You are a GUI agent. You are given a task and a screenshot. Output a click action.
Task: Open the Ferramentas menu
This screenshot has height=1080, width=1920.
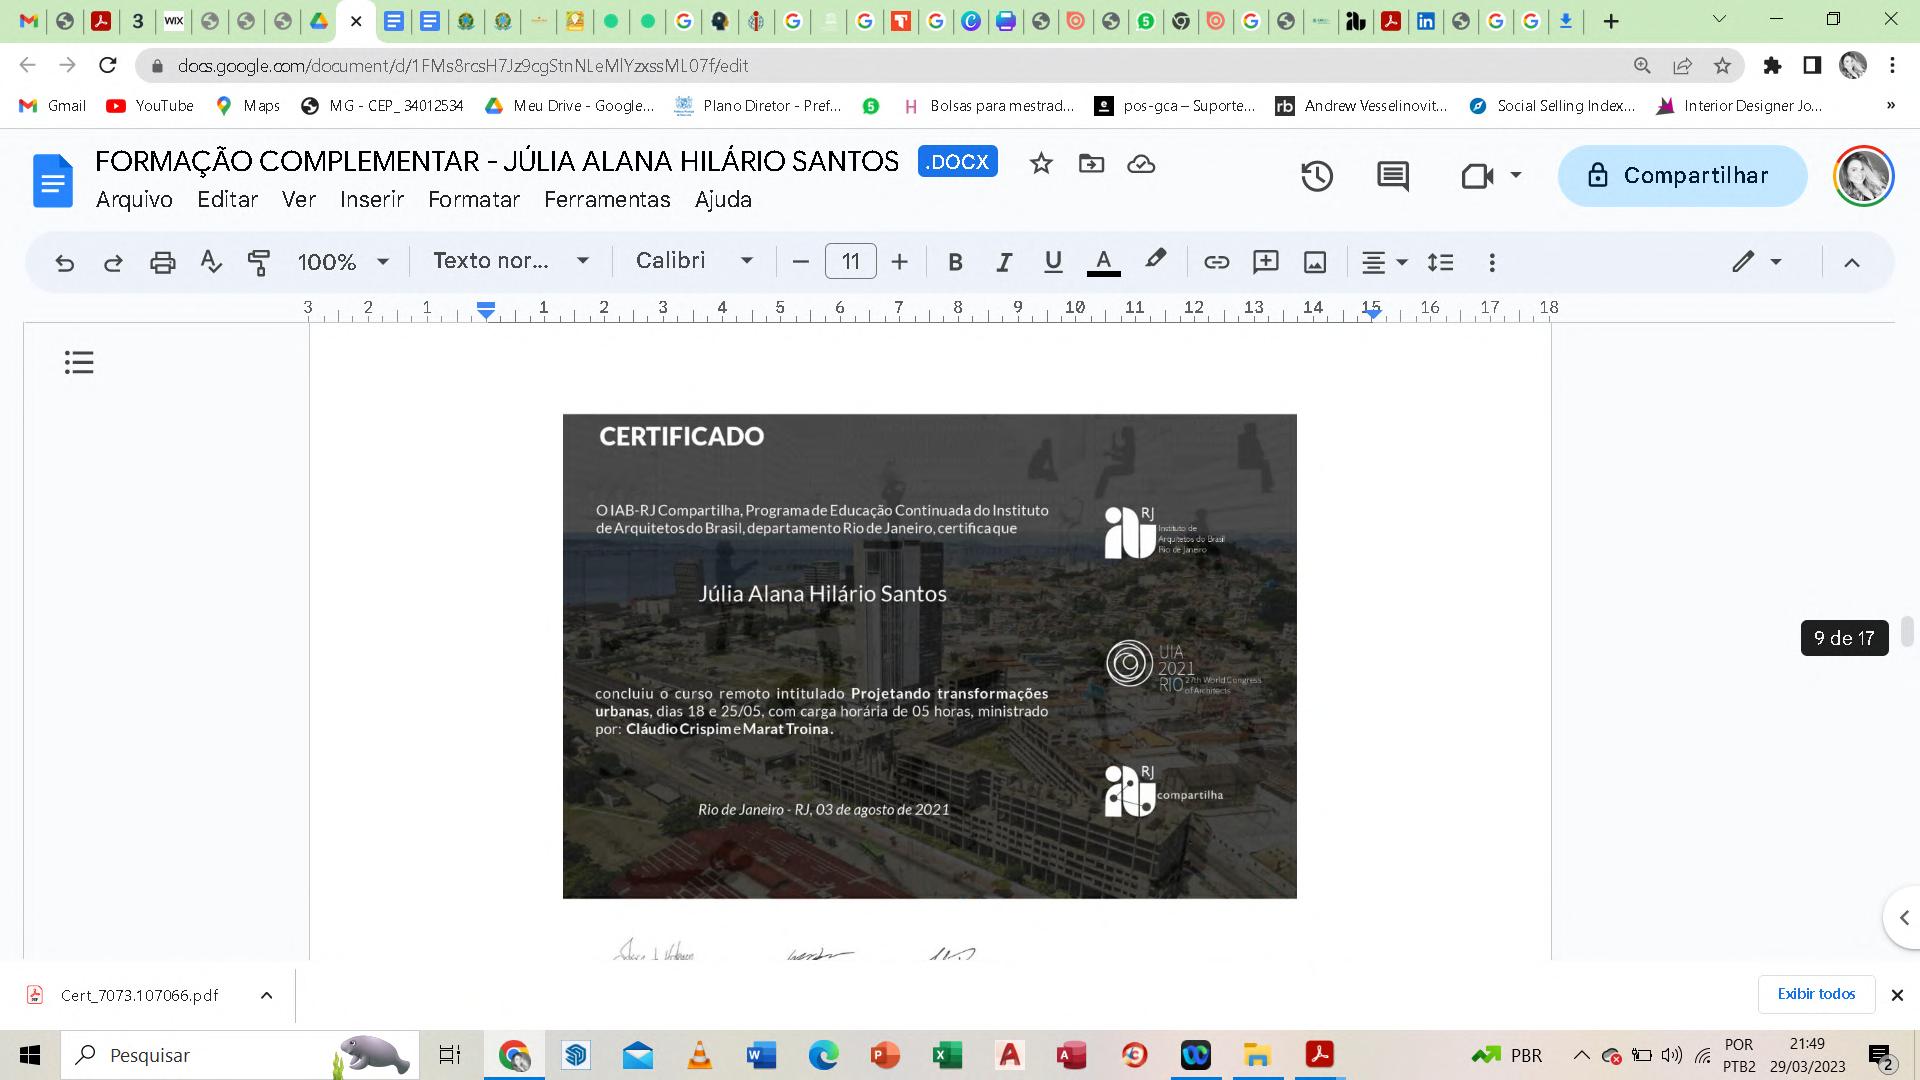coord(607,200)
